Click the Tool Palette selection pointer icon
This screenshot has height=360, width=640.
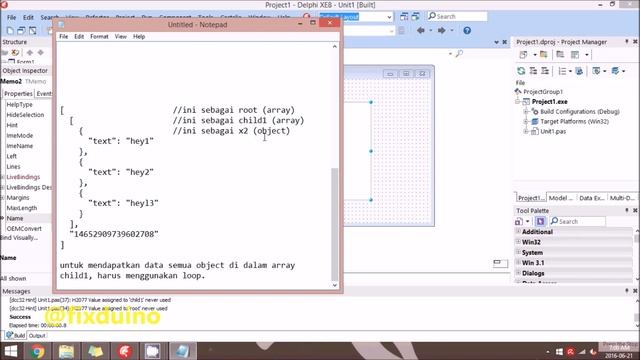[540, 221]
